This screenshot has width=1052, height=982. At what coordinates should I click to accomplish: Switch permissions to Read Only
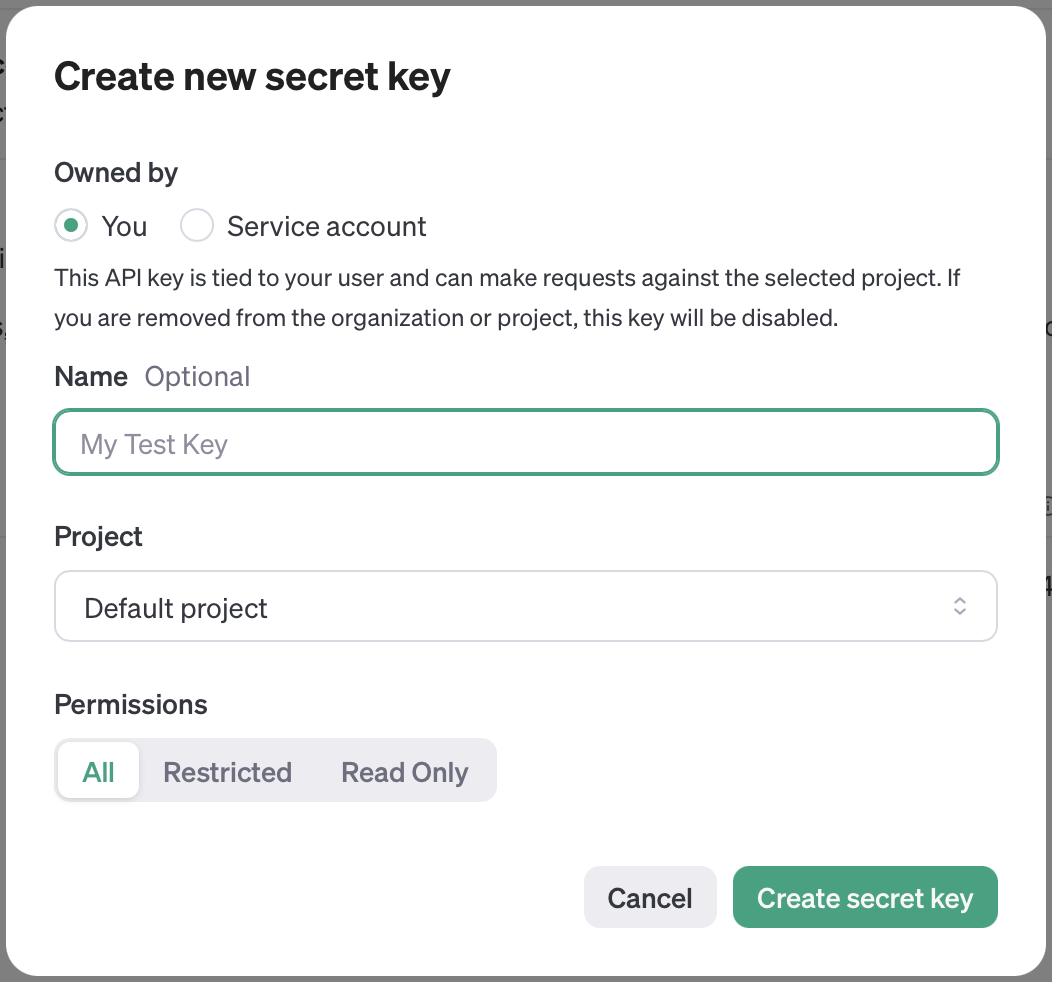pos(405,771)
